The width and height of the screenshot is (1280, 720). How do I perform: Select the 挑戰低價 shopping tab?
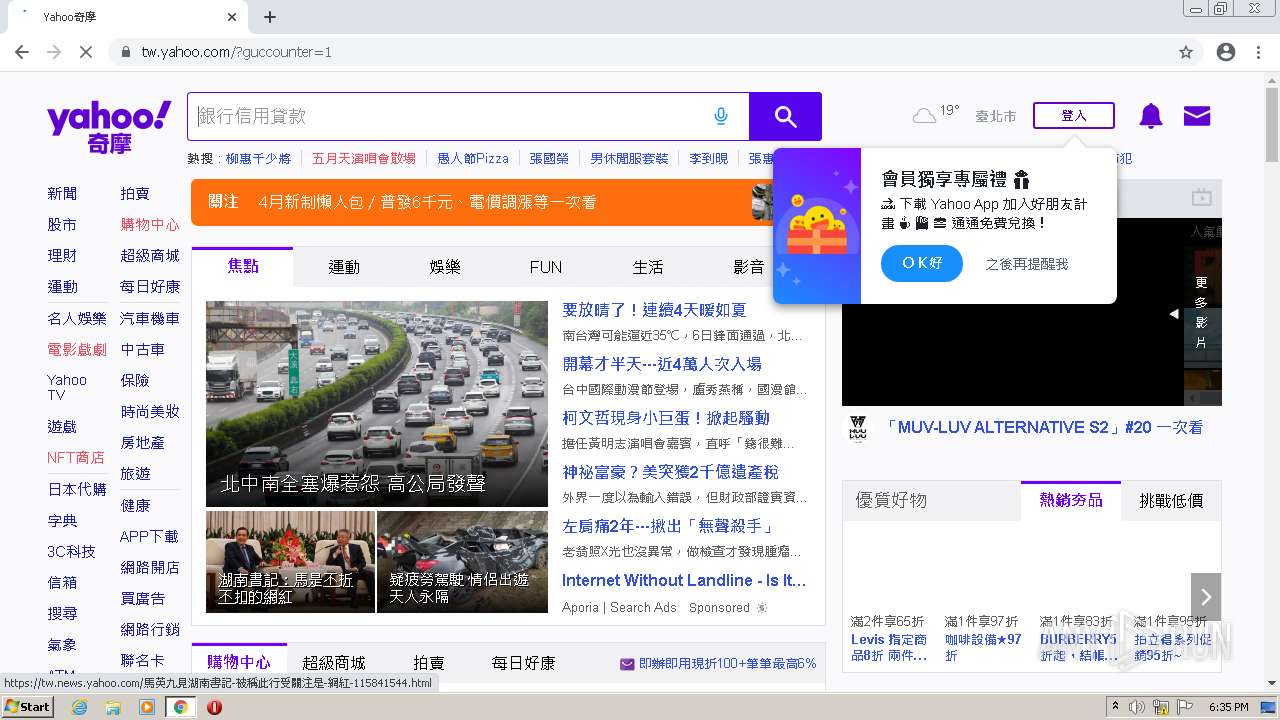(1171, 500)
